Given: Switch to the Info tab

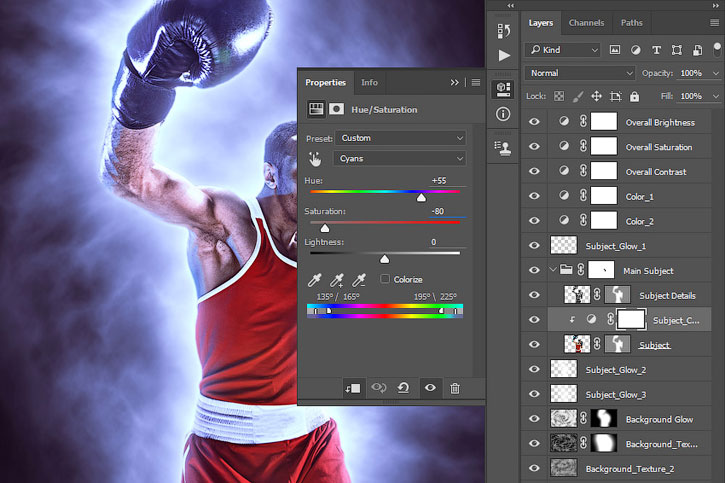Looking at the screenshot, I should point(369,82).
